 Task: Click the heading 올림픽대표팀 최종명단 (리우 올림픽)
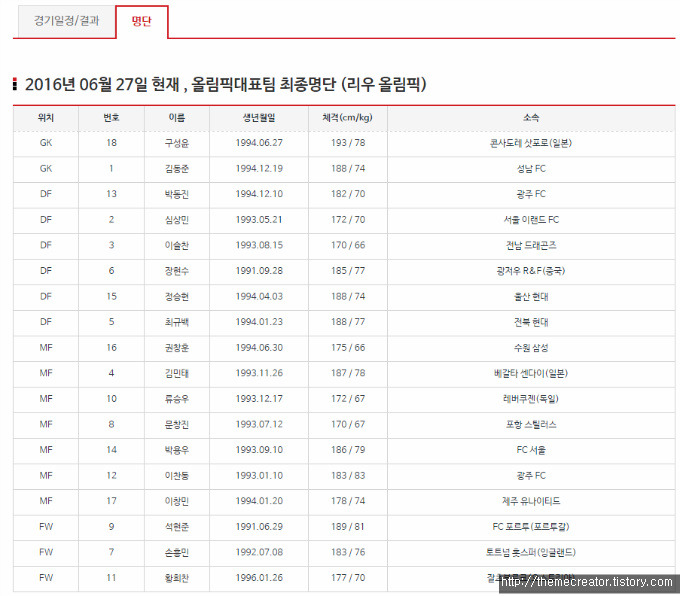[309, 84]
